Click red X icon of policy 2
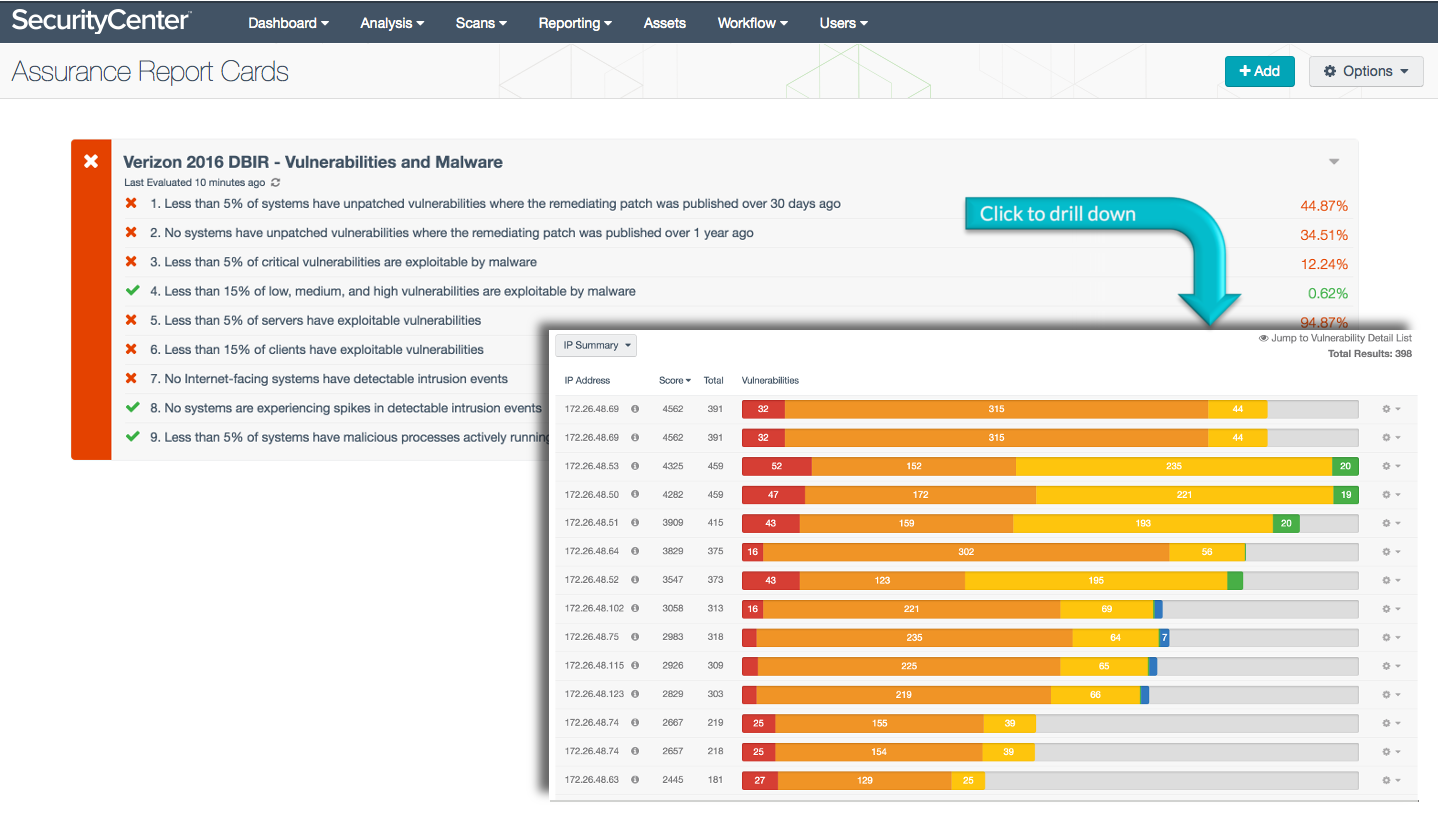The height and width of the screenshot is (820, 1440). [131, 233]
